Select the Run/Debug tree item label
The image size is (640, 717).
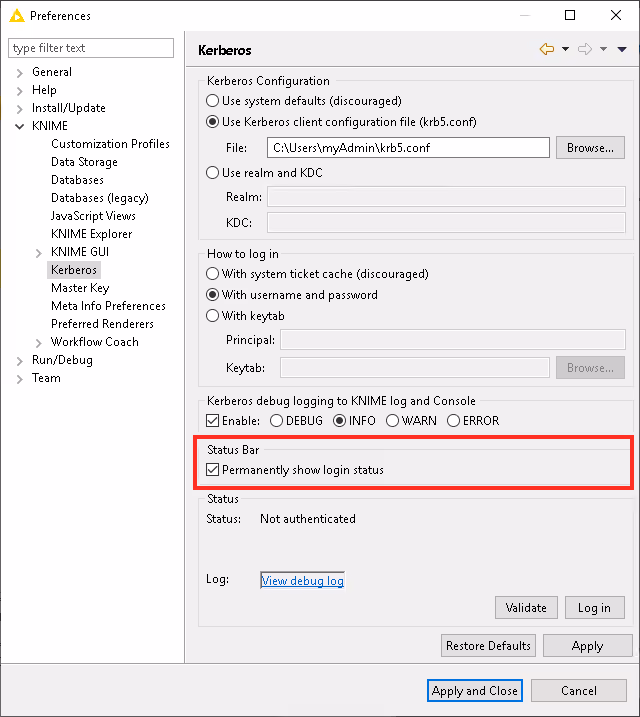click(62, 360)
